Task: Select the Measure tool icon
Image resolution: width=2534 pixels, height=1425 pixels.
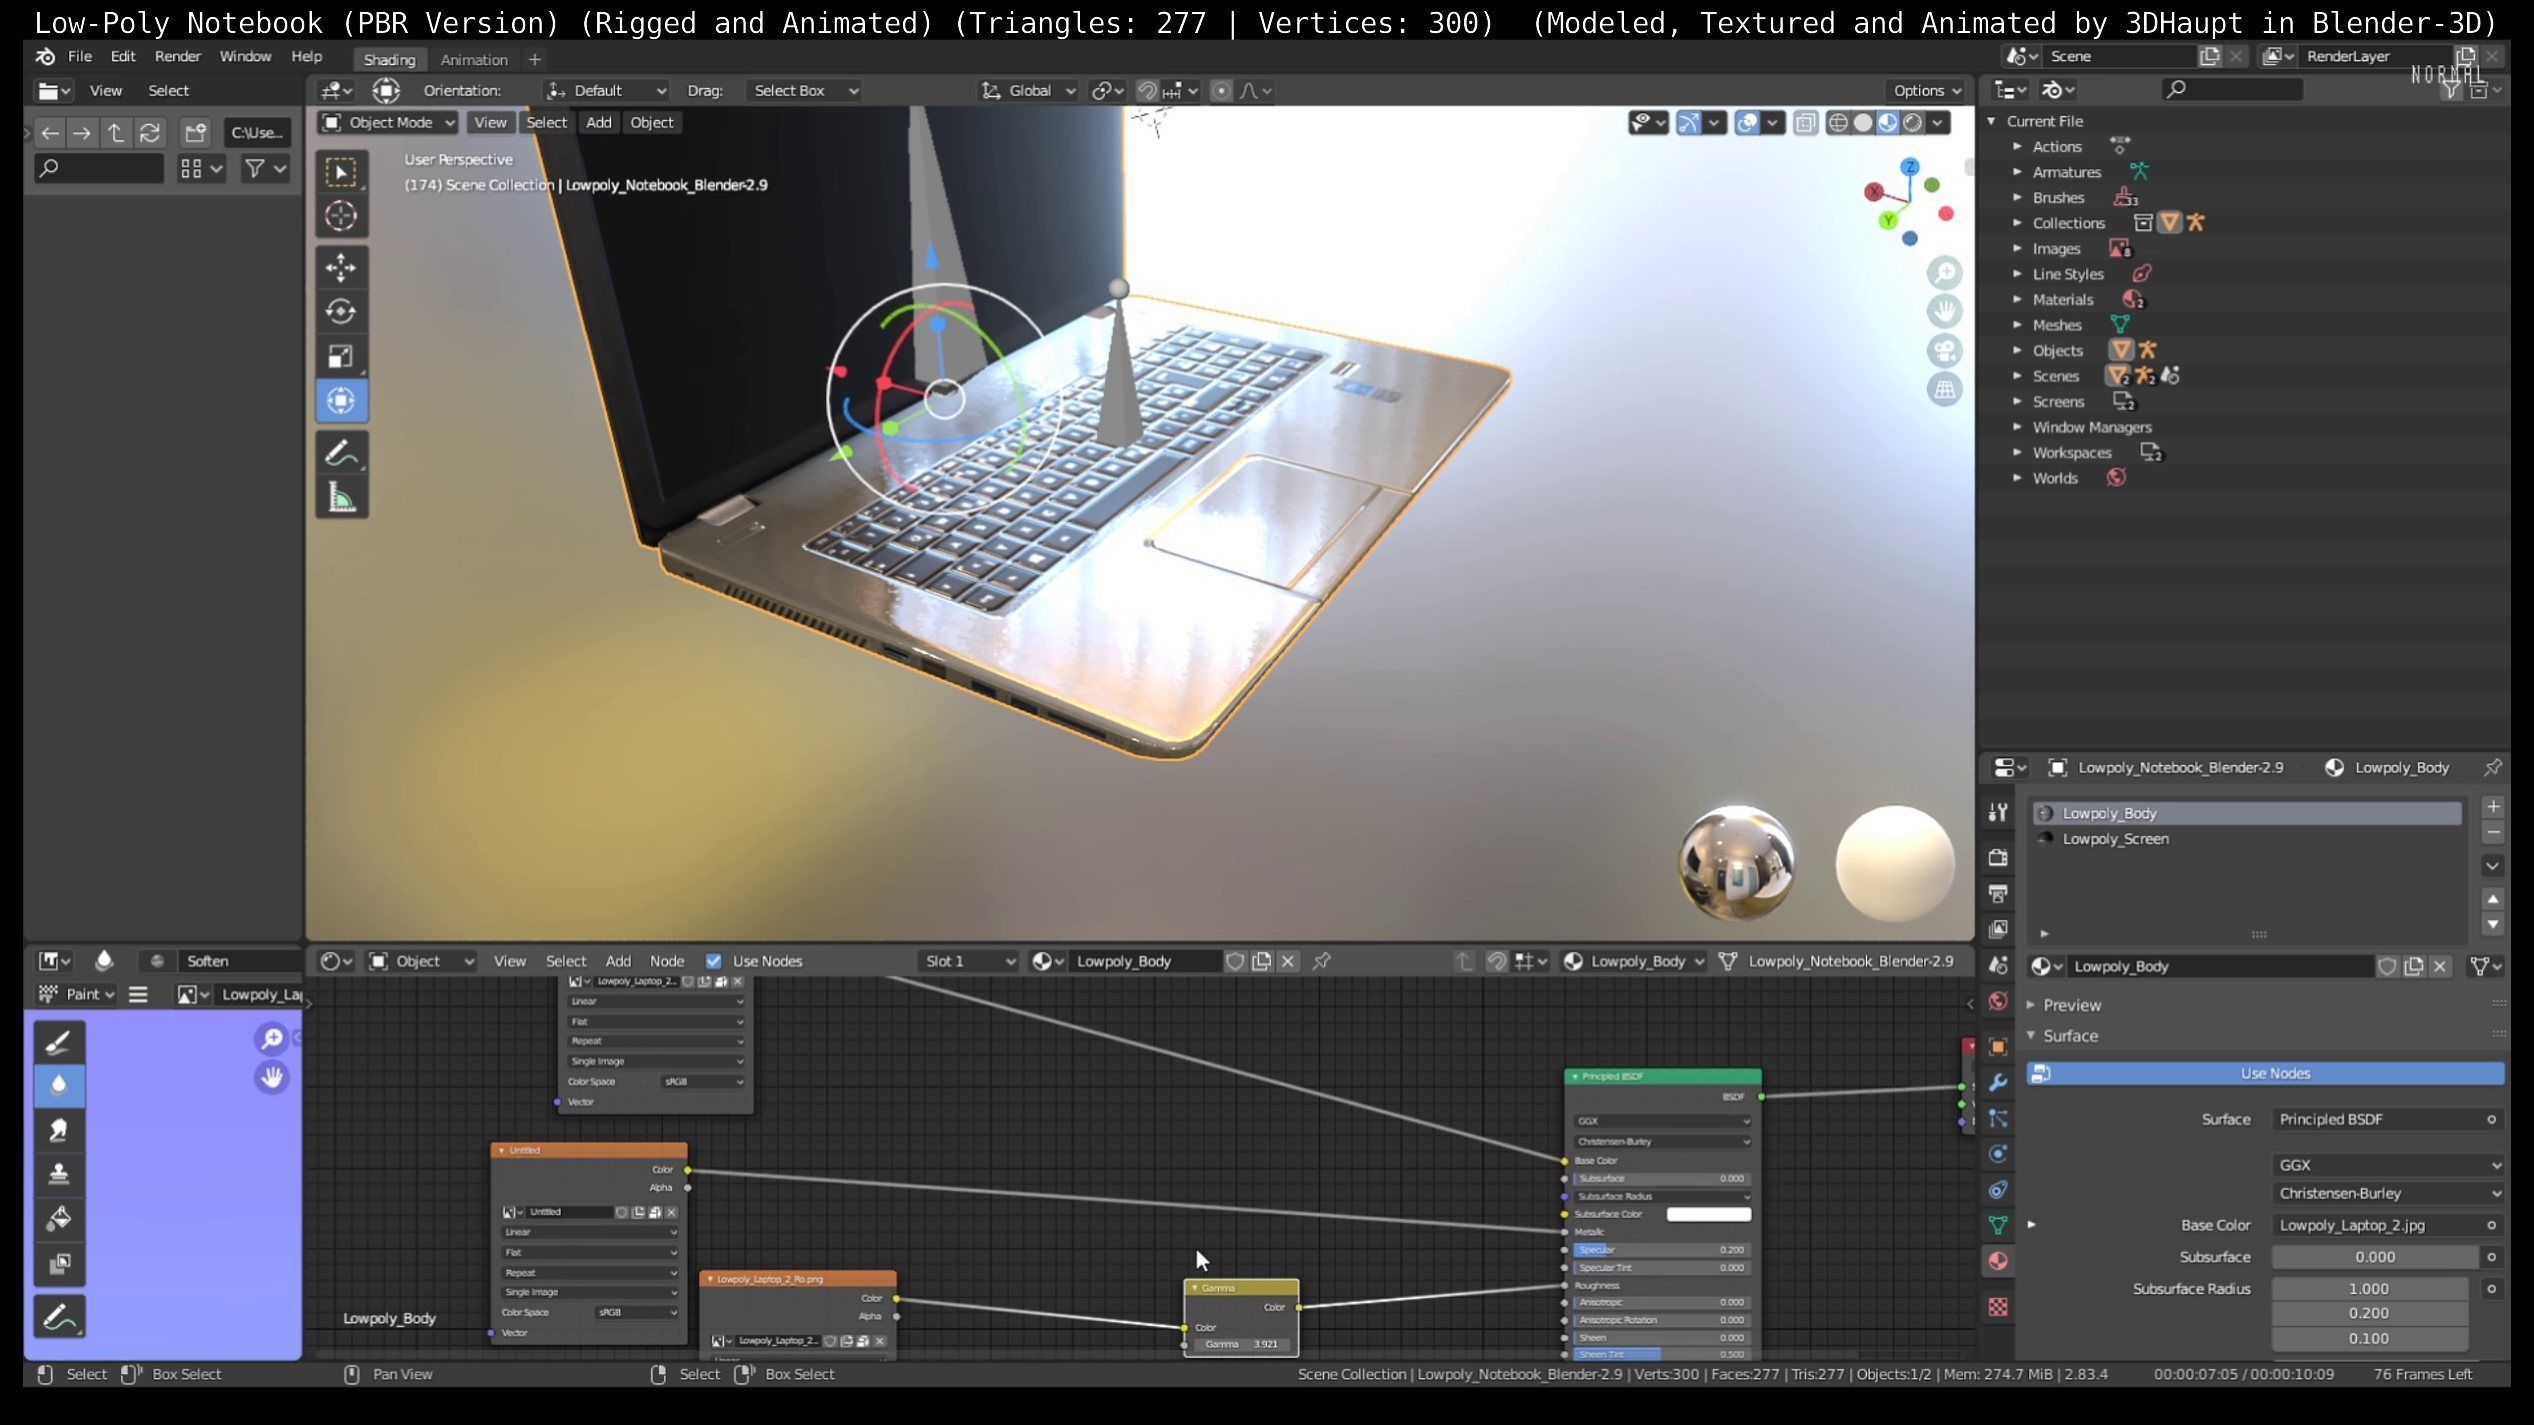Action: pos(341,498)
